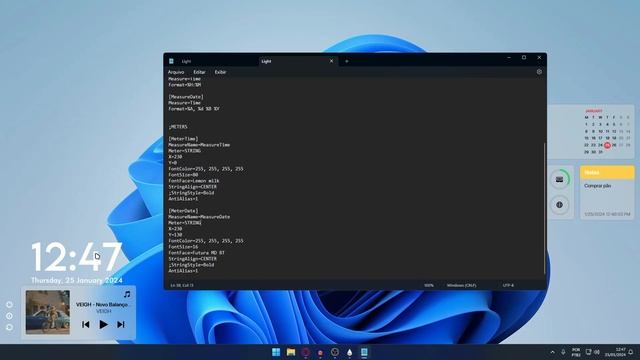Open the Arquivo menu in Notepad
Screen dimensions: 640x360
[176, 72]
